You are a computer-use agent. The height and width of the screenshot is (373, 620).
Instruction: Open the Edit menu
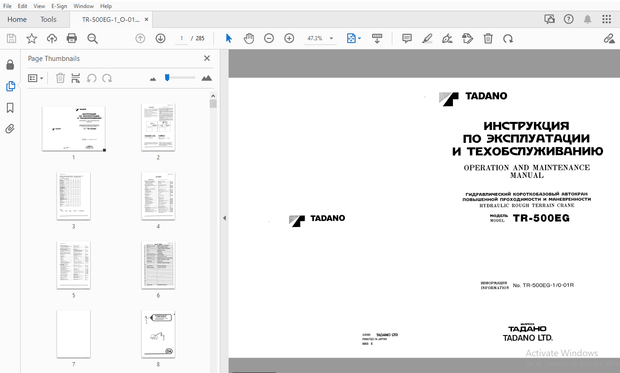(22, 6)
